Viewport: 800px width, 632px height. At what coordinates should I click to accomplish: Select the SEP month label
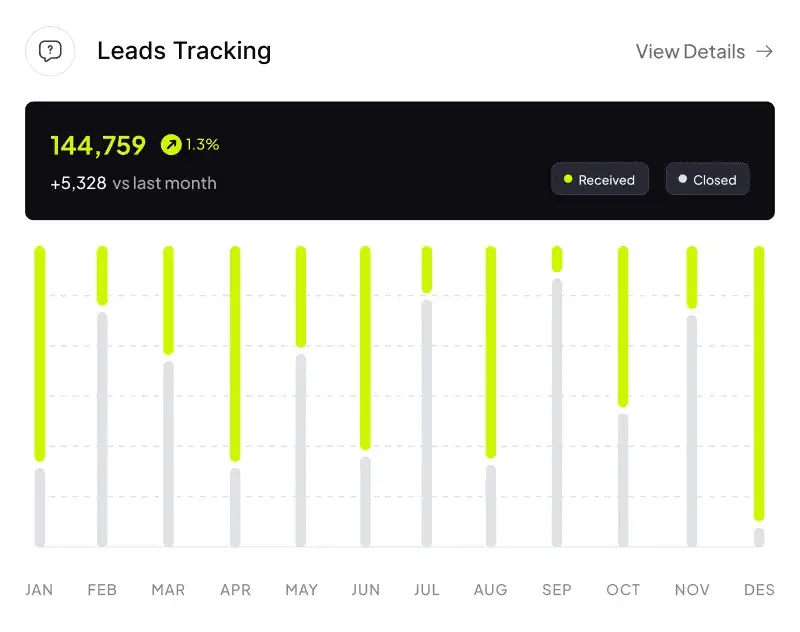pos(557,590)
